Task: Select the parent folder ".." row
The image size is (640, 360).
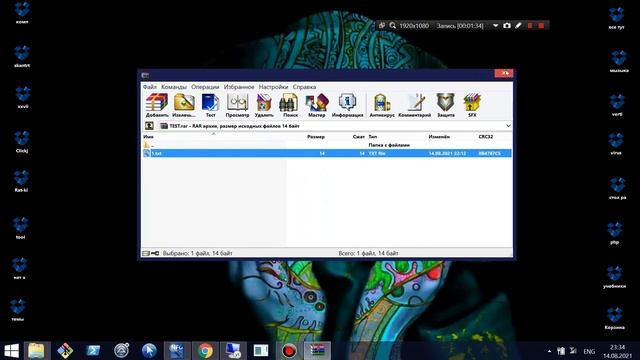Action: click(x=327, y=145)
